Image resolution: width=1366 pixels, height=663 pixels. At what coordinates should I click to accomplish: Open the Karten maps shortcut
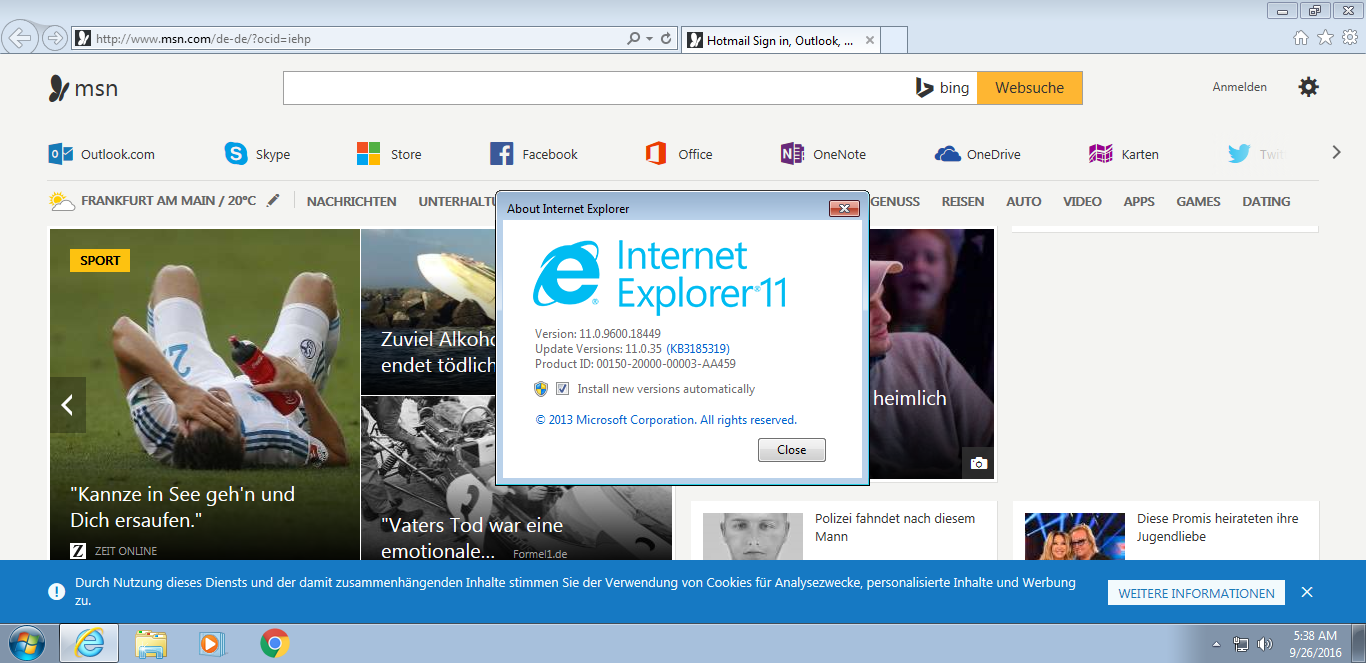click(1124, 154)
